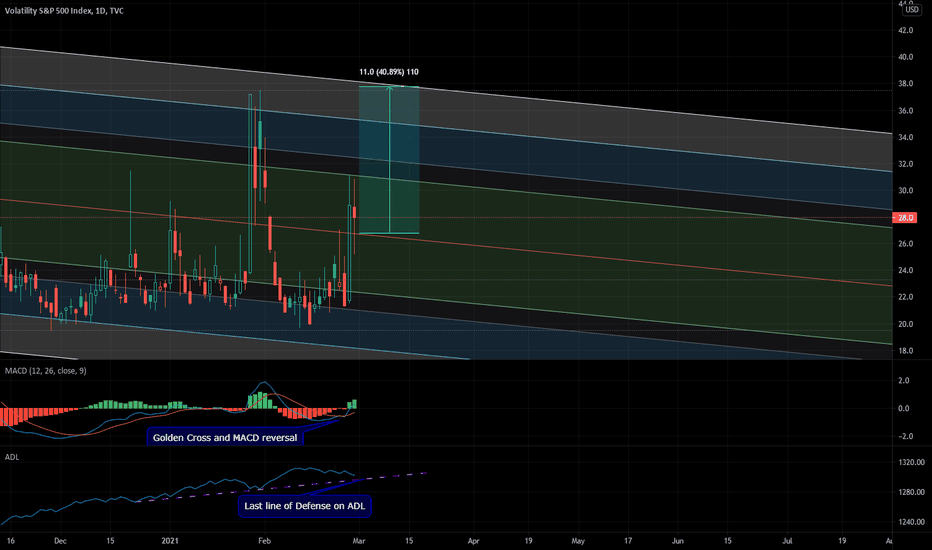The image size is (932, 550).
Task: Click the 42.0 price axis label
Action: 905,30
